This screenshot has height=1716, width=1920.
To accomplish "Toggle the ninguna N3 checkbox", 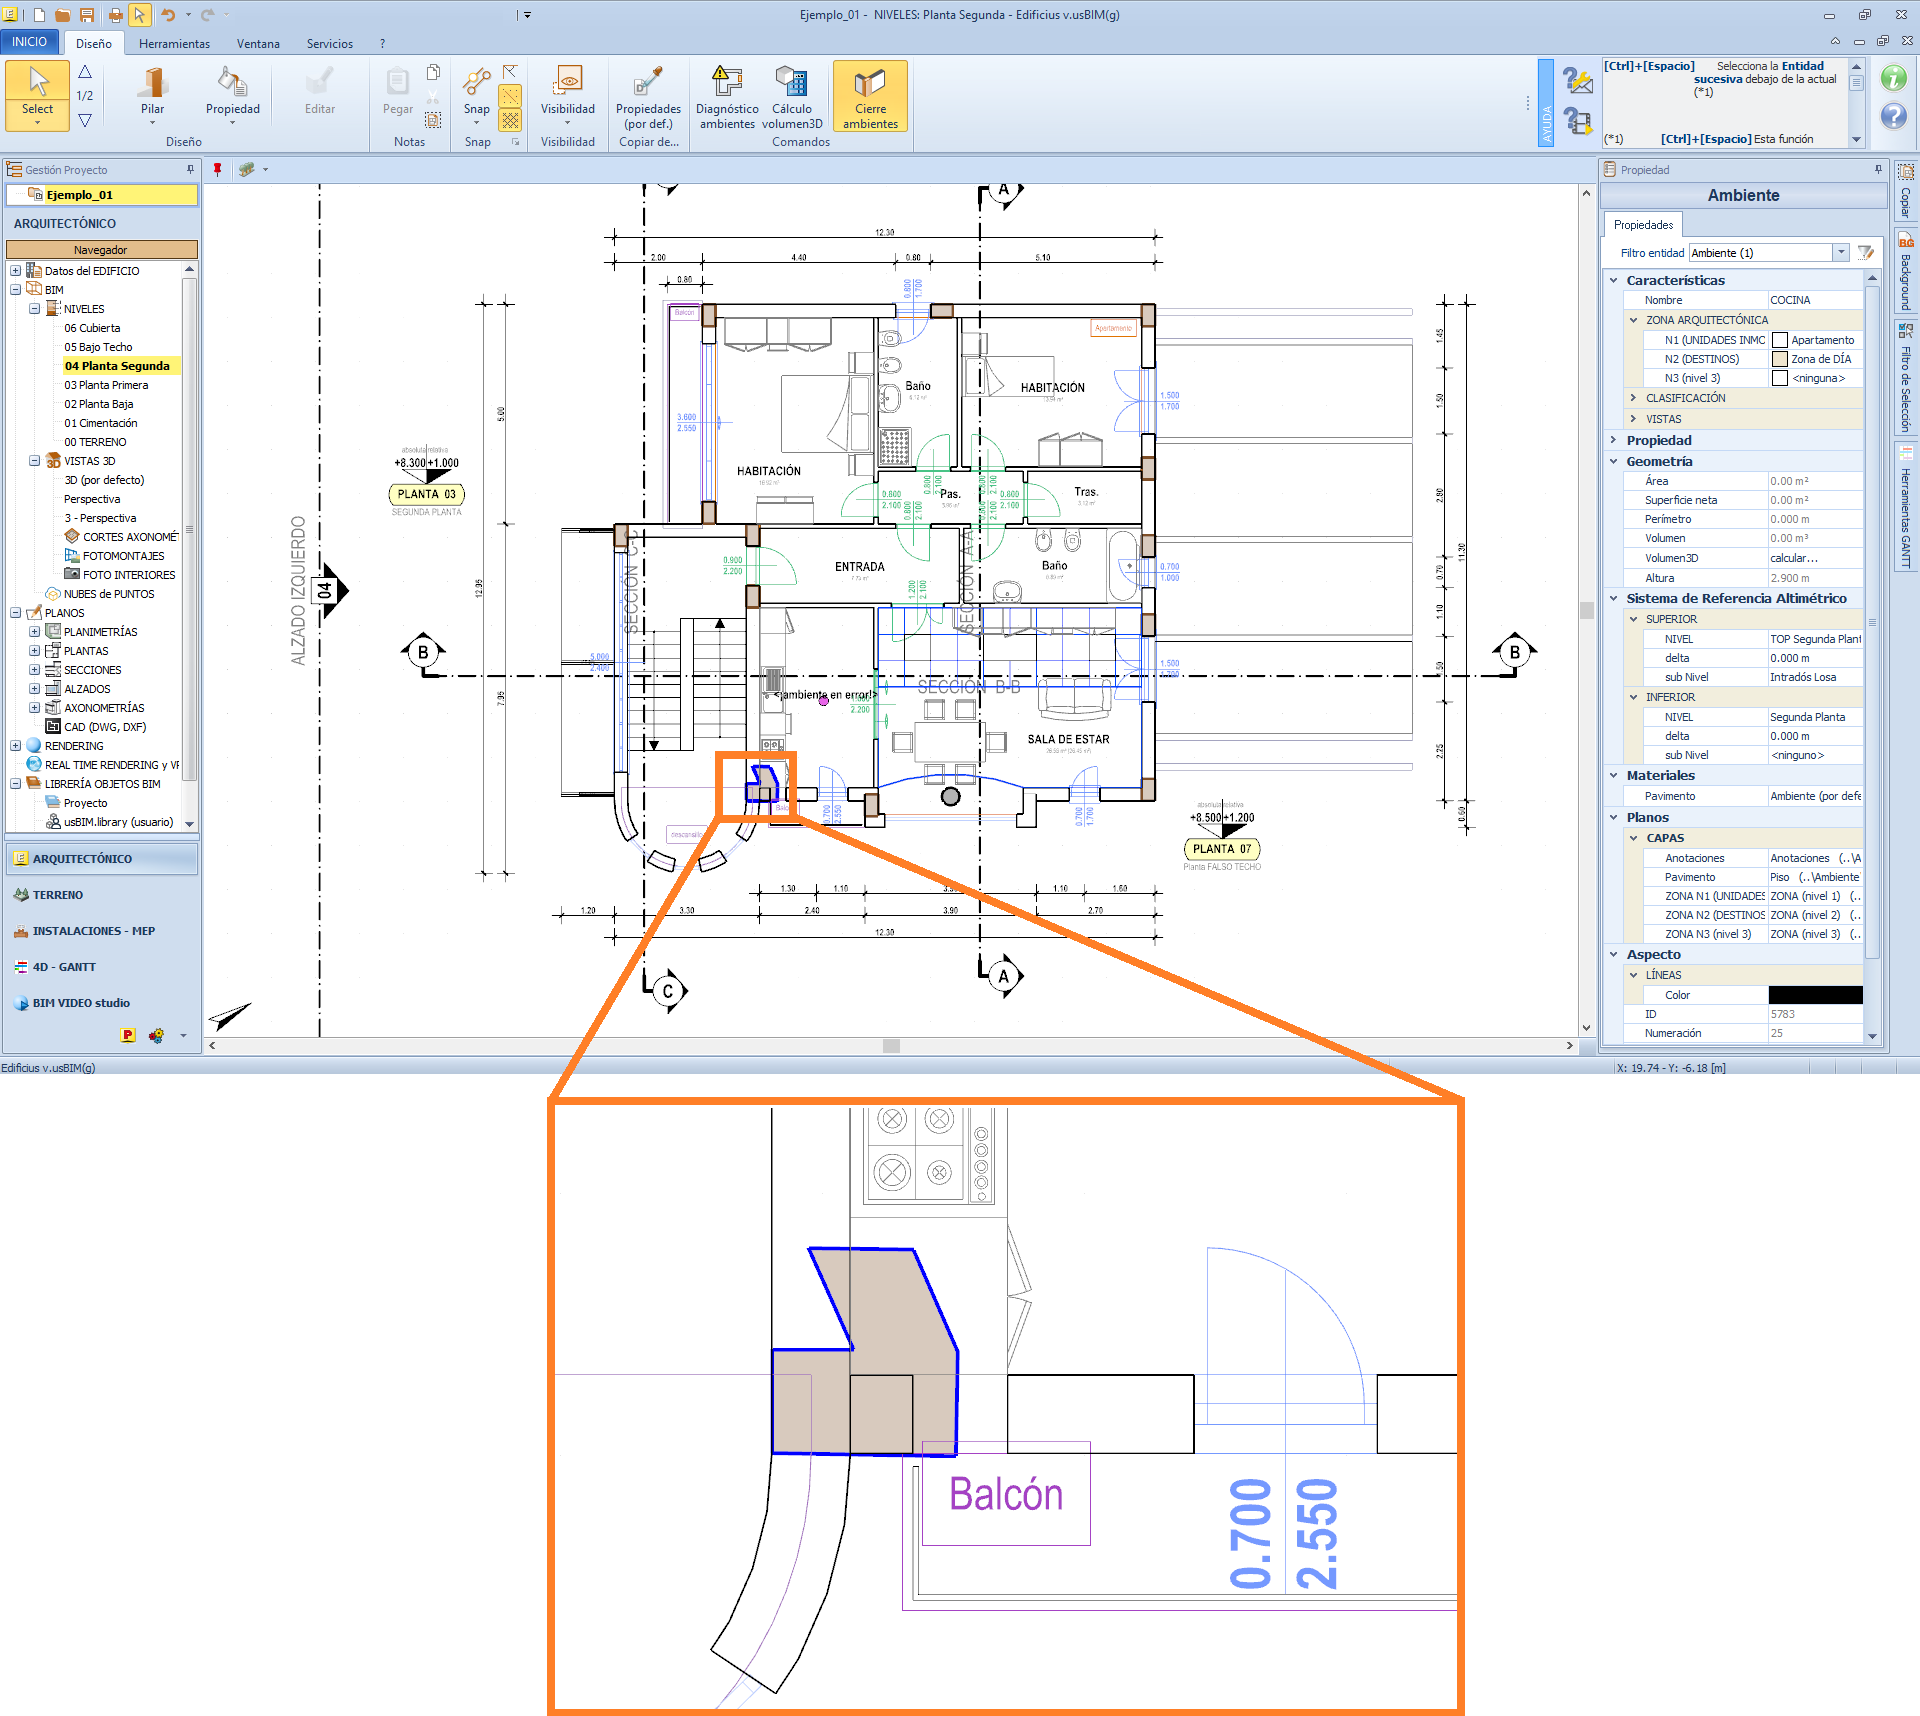I will pos(1780,378).
